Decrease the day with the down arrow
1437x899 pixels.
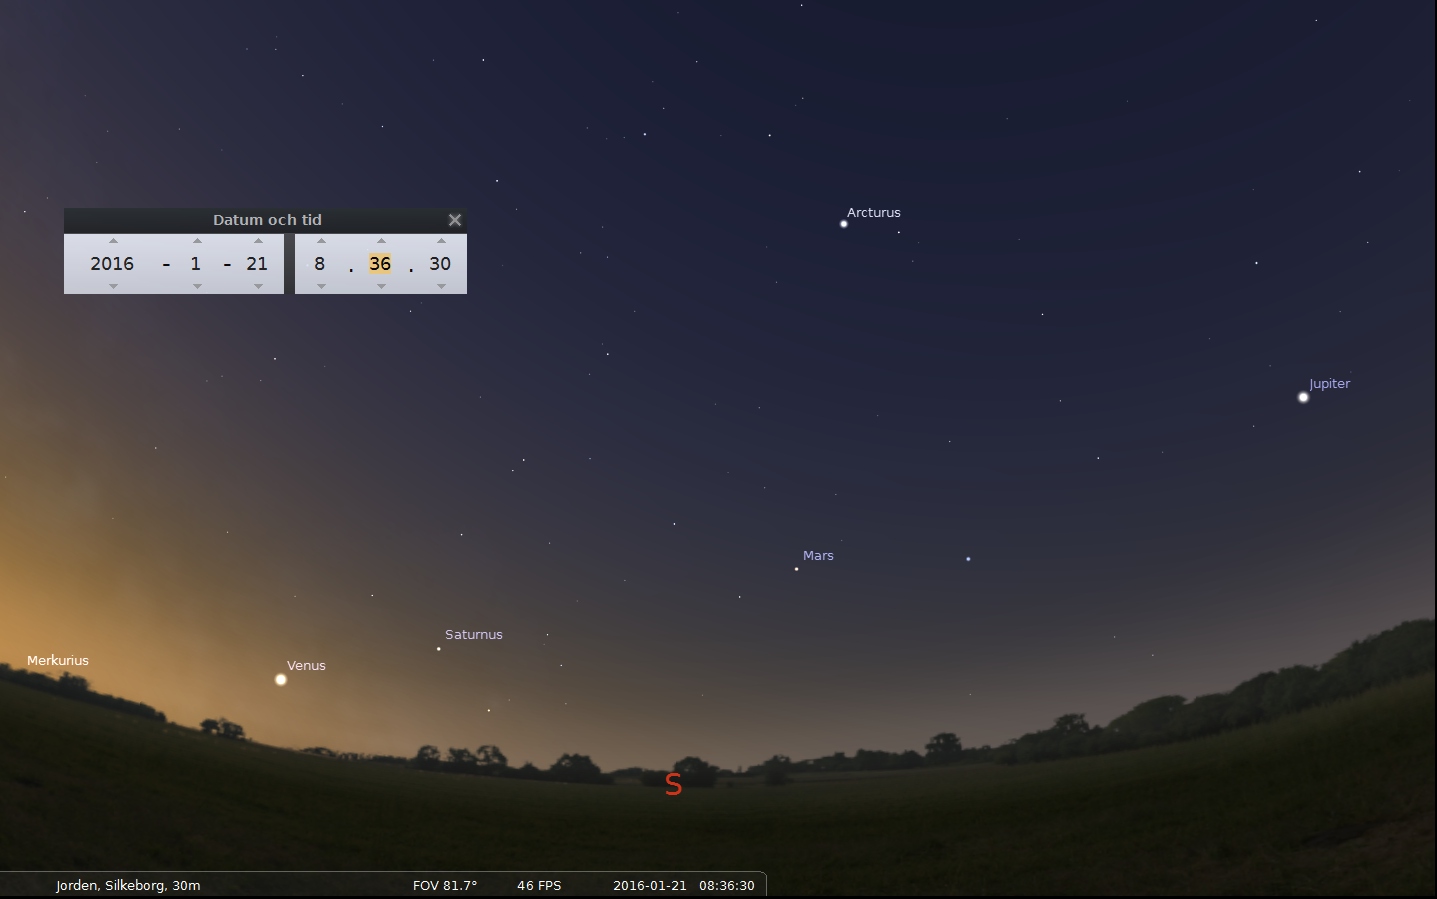tap(258, 286)
